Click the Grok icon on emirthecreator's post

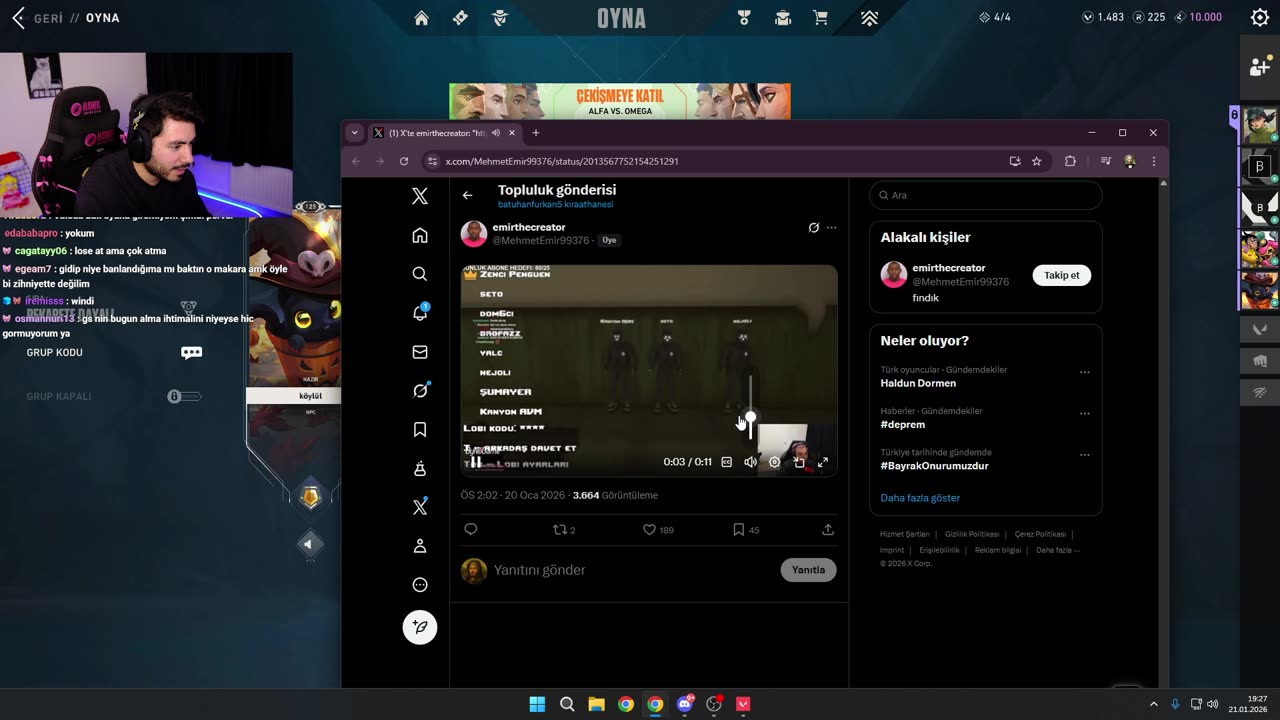[813, 228]
